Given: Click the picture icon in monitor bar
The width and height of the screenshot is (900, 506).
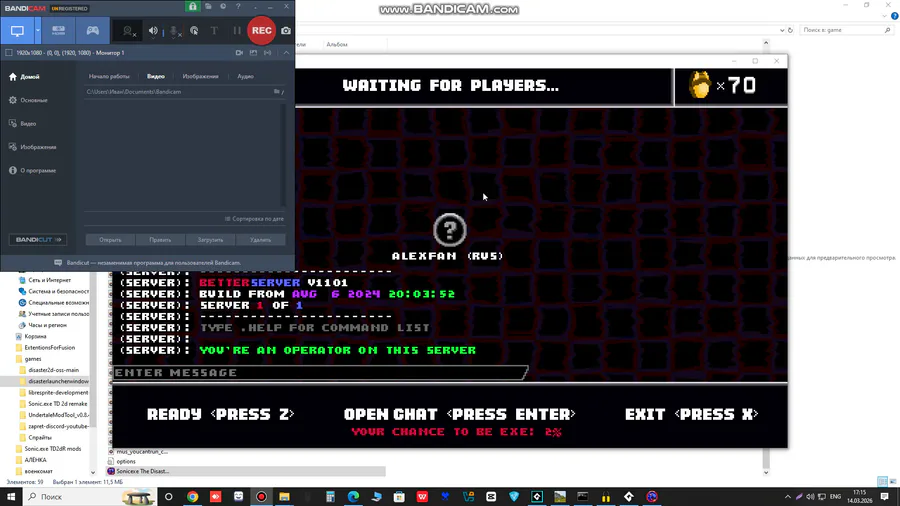Looking at the screenshot, I should click(x=253, y=53).
